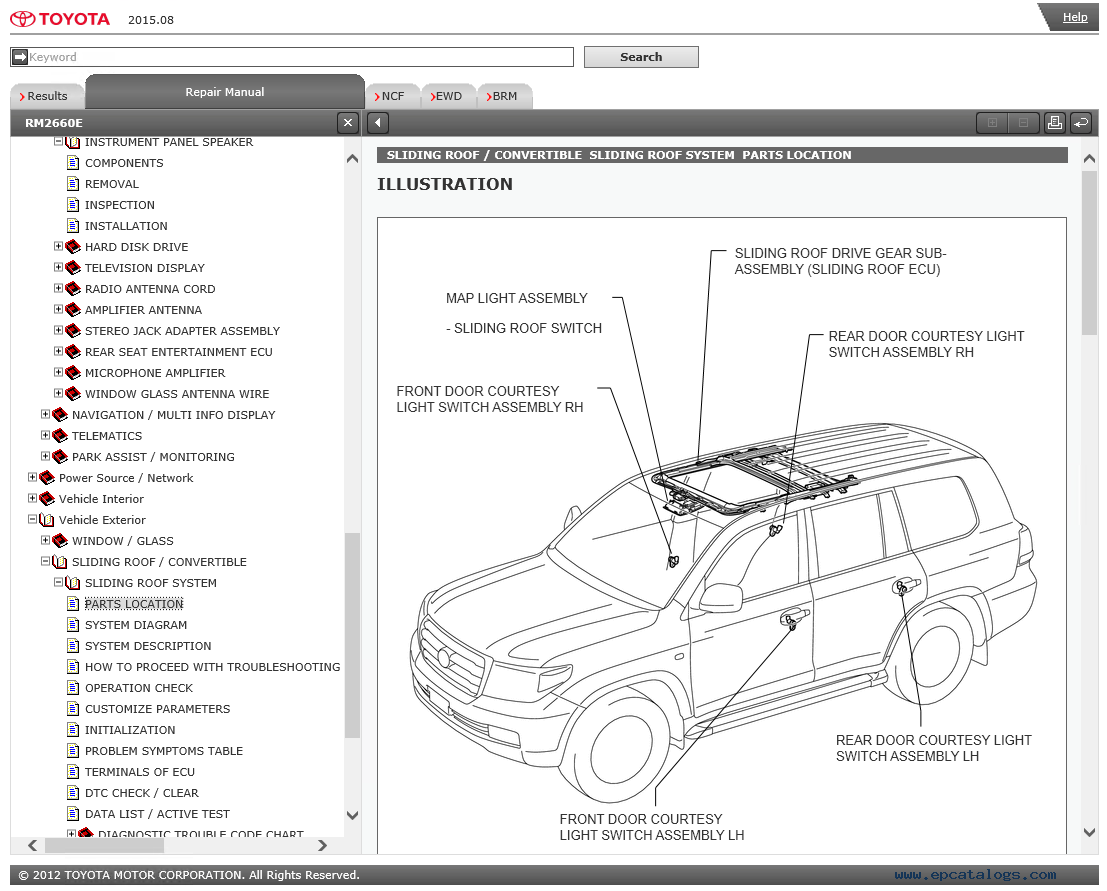Collapse the SLIDING ROOF SYSTEM node
1107x891 pixels.
pos(59,582)
